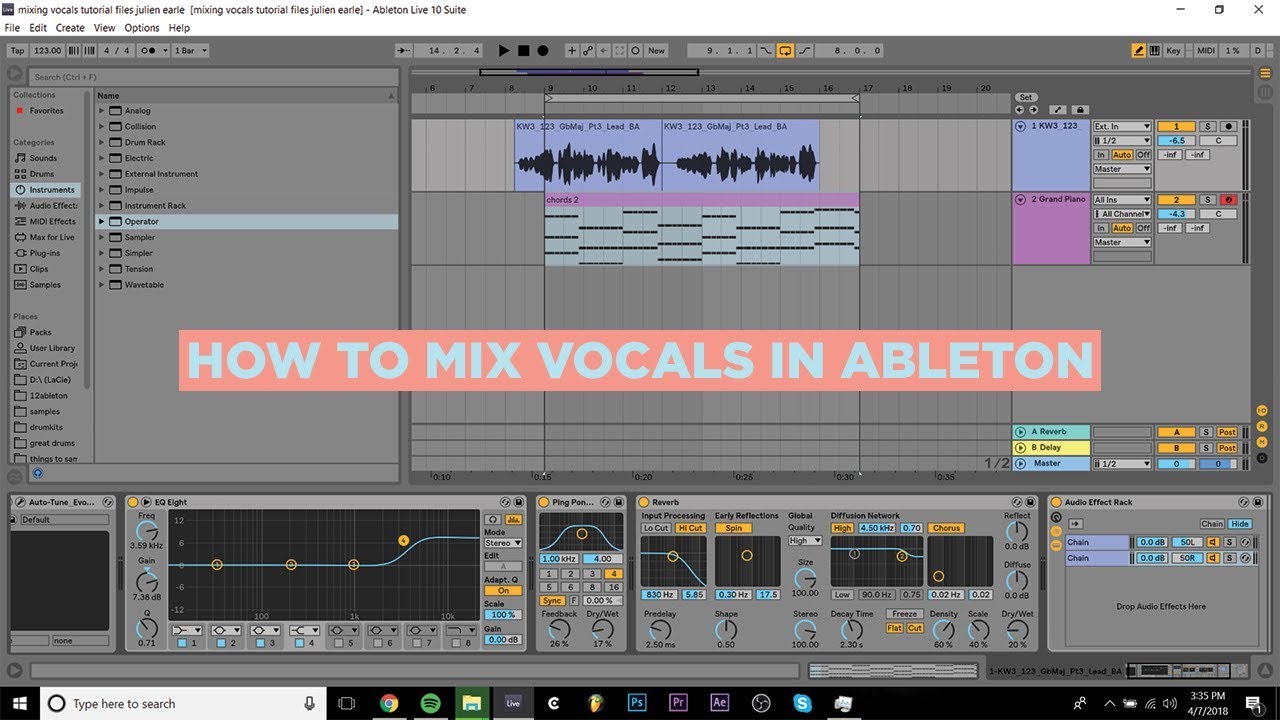Disable the Reverb Chorus switch

[946, 528]
